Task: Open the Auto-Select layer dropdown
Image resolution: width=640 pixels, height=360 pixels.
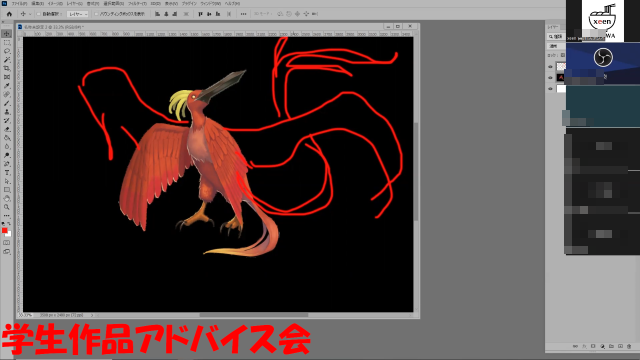Action: (77, 14)
